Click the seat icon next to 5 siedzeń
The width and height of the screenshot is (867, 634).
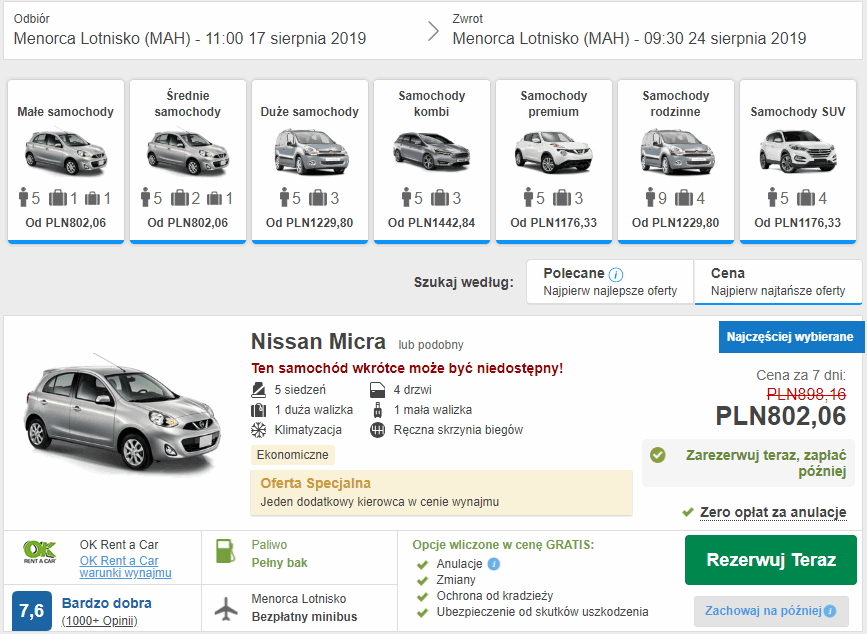click(x=258, y=390)
